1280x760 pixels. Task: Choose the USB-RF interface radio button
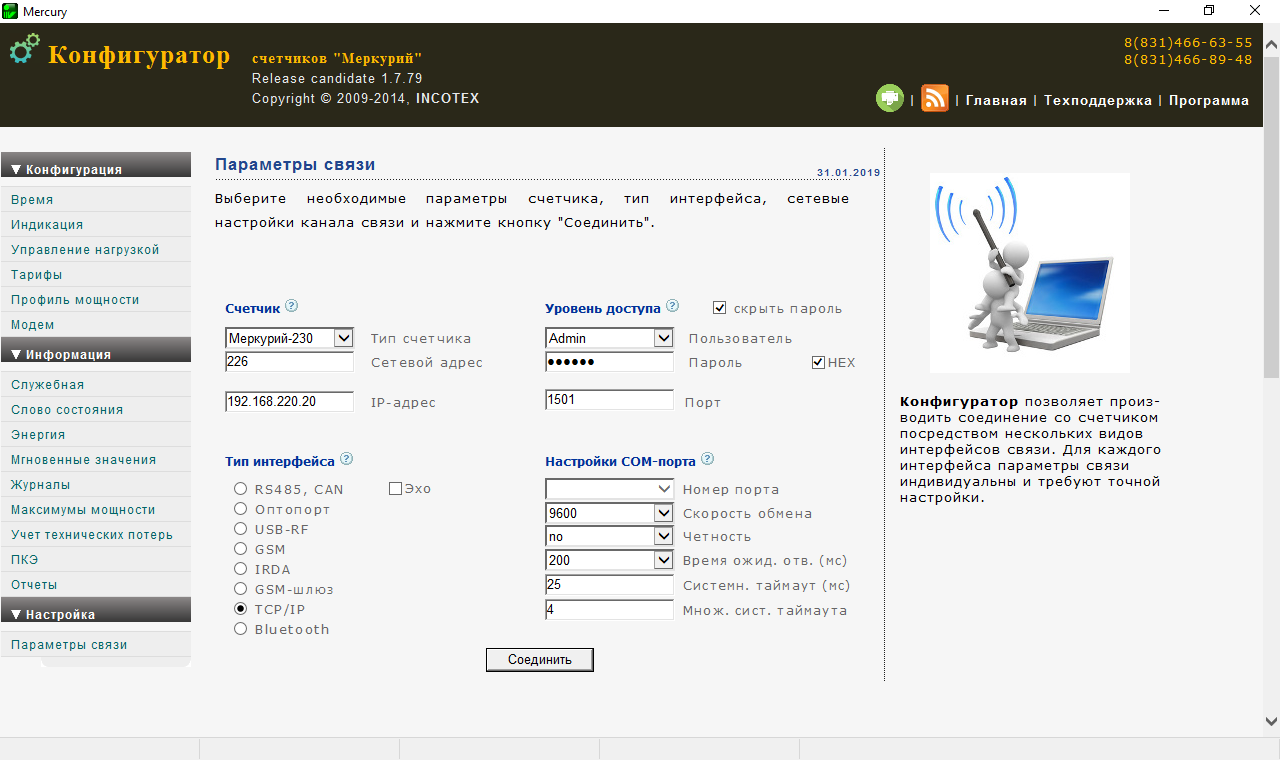click(x=240, y=529)
